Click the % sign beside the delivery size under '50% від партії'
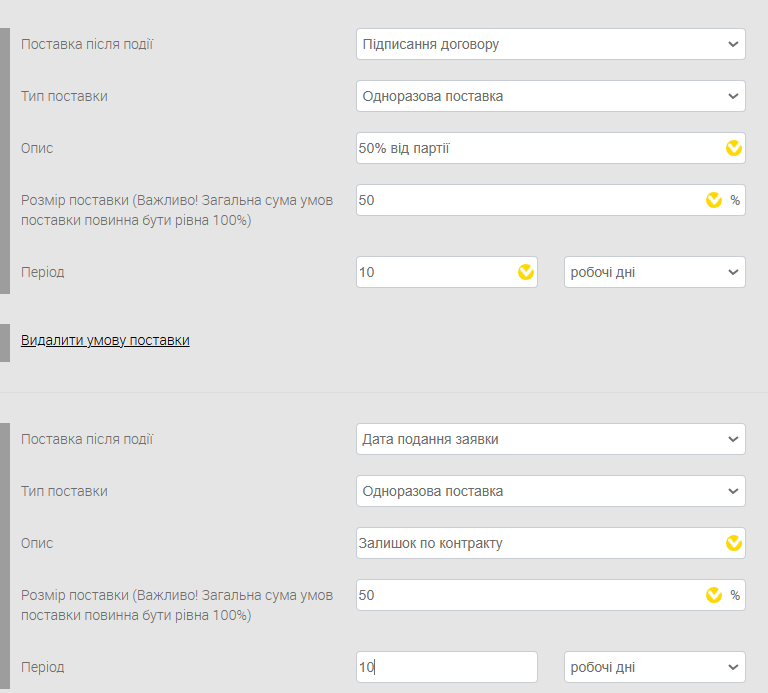This screenshot has height=693, width=768. pyautogui.click(x=735, y=200)
